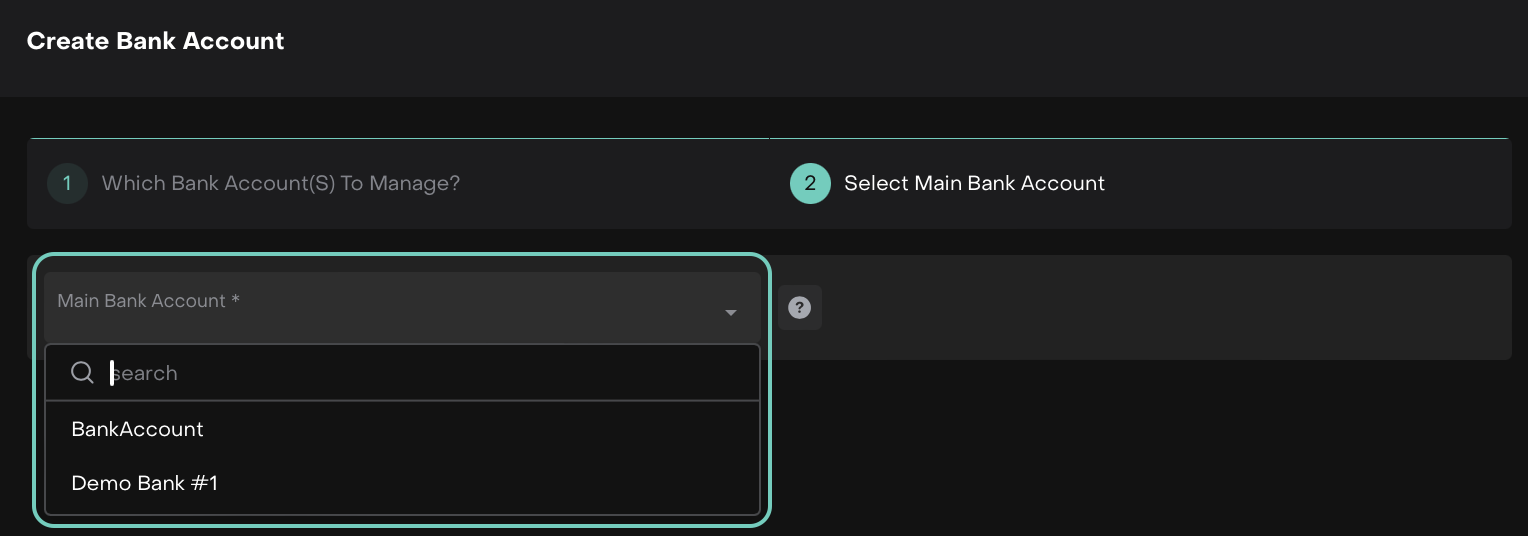Click the Create Bank Account heading
The image size is (1528, 536).
coord(156,41)
